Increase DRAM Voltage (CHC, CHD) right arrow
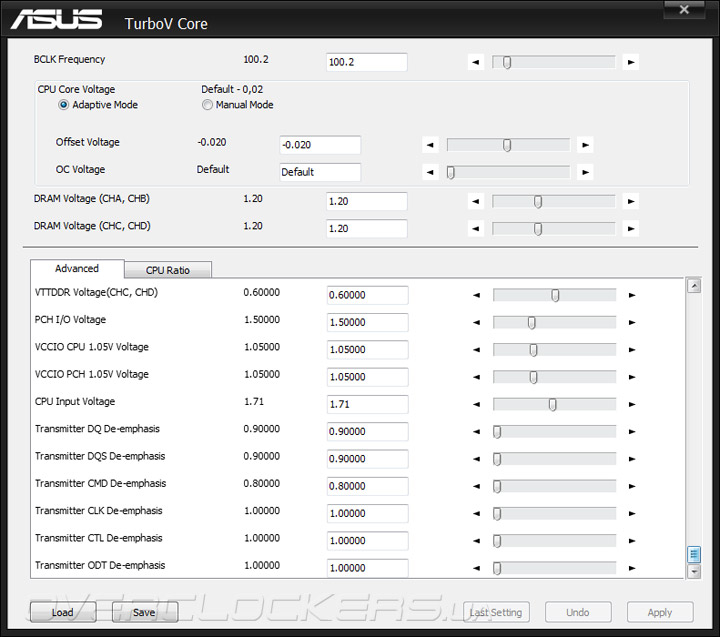720x637 pixels. point(631,228)
